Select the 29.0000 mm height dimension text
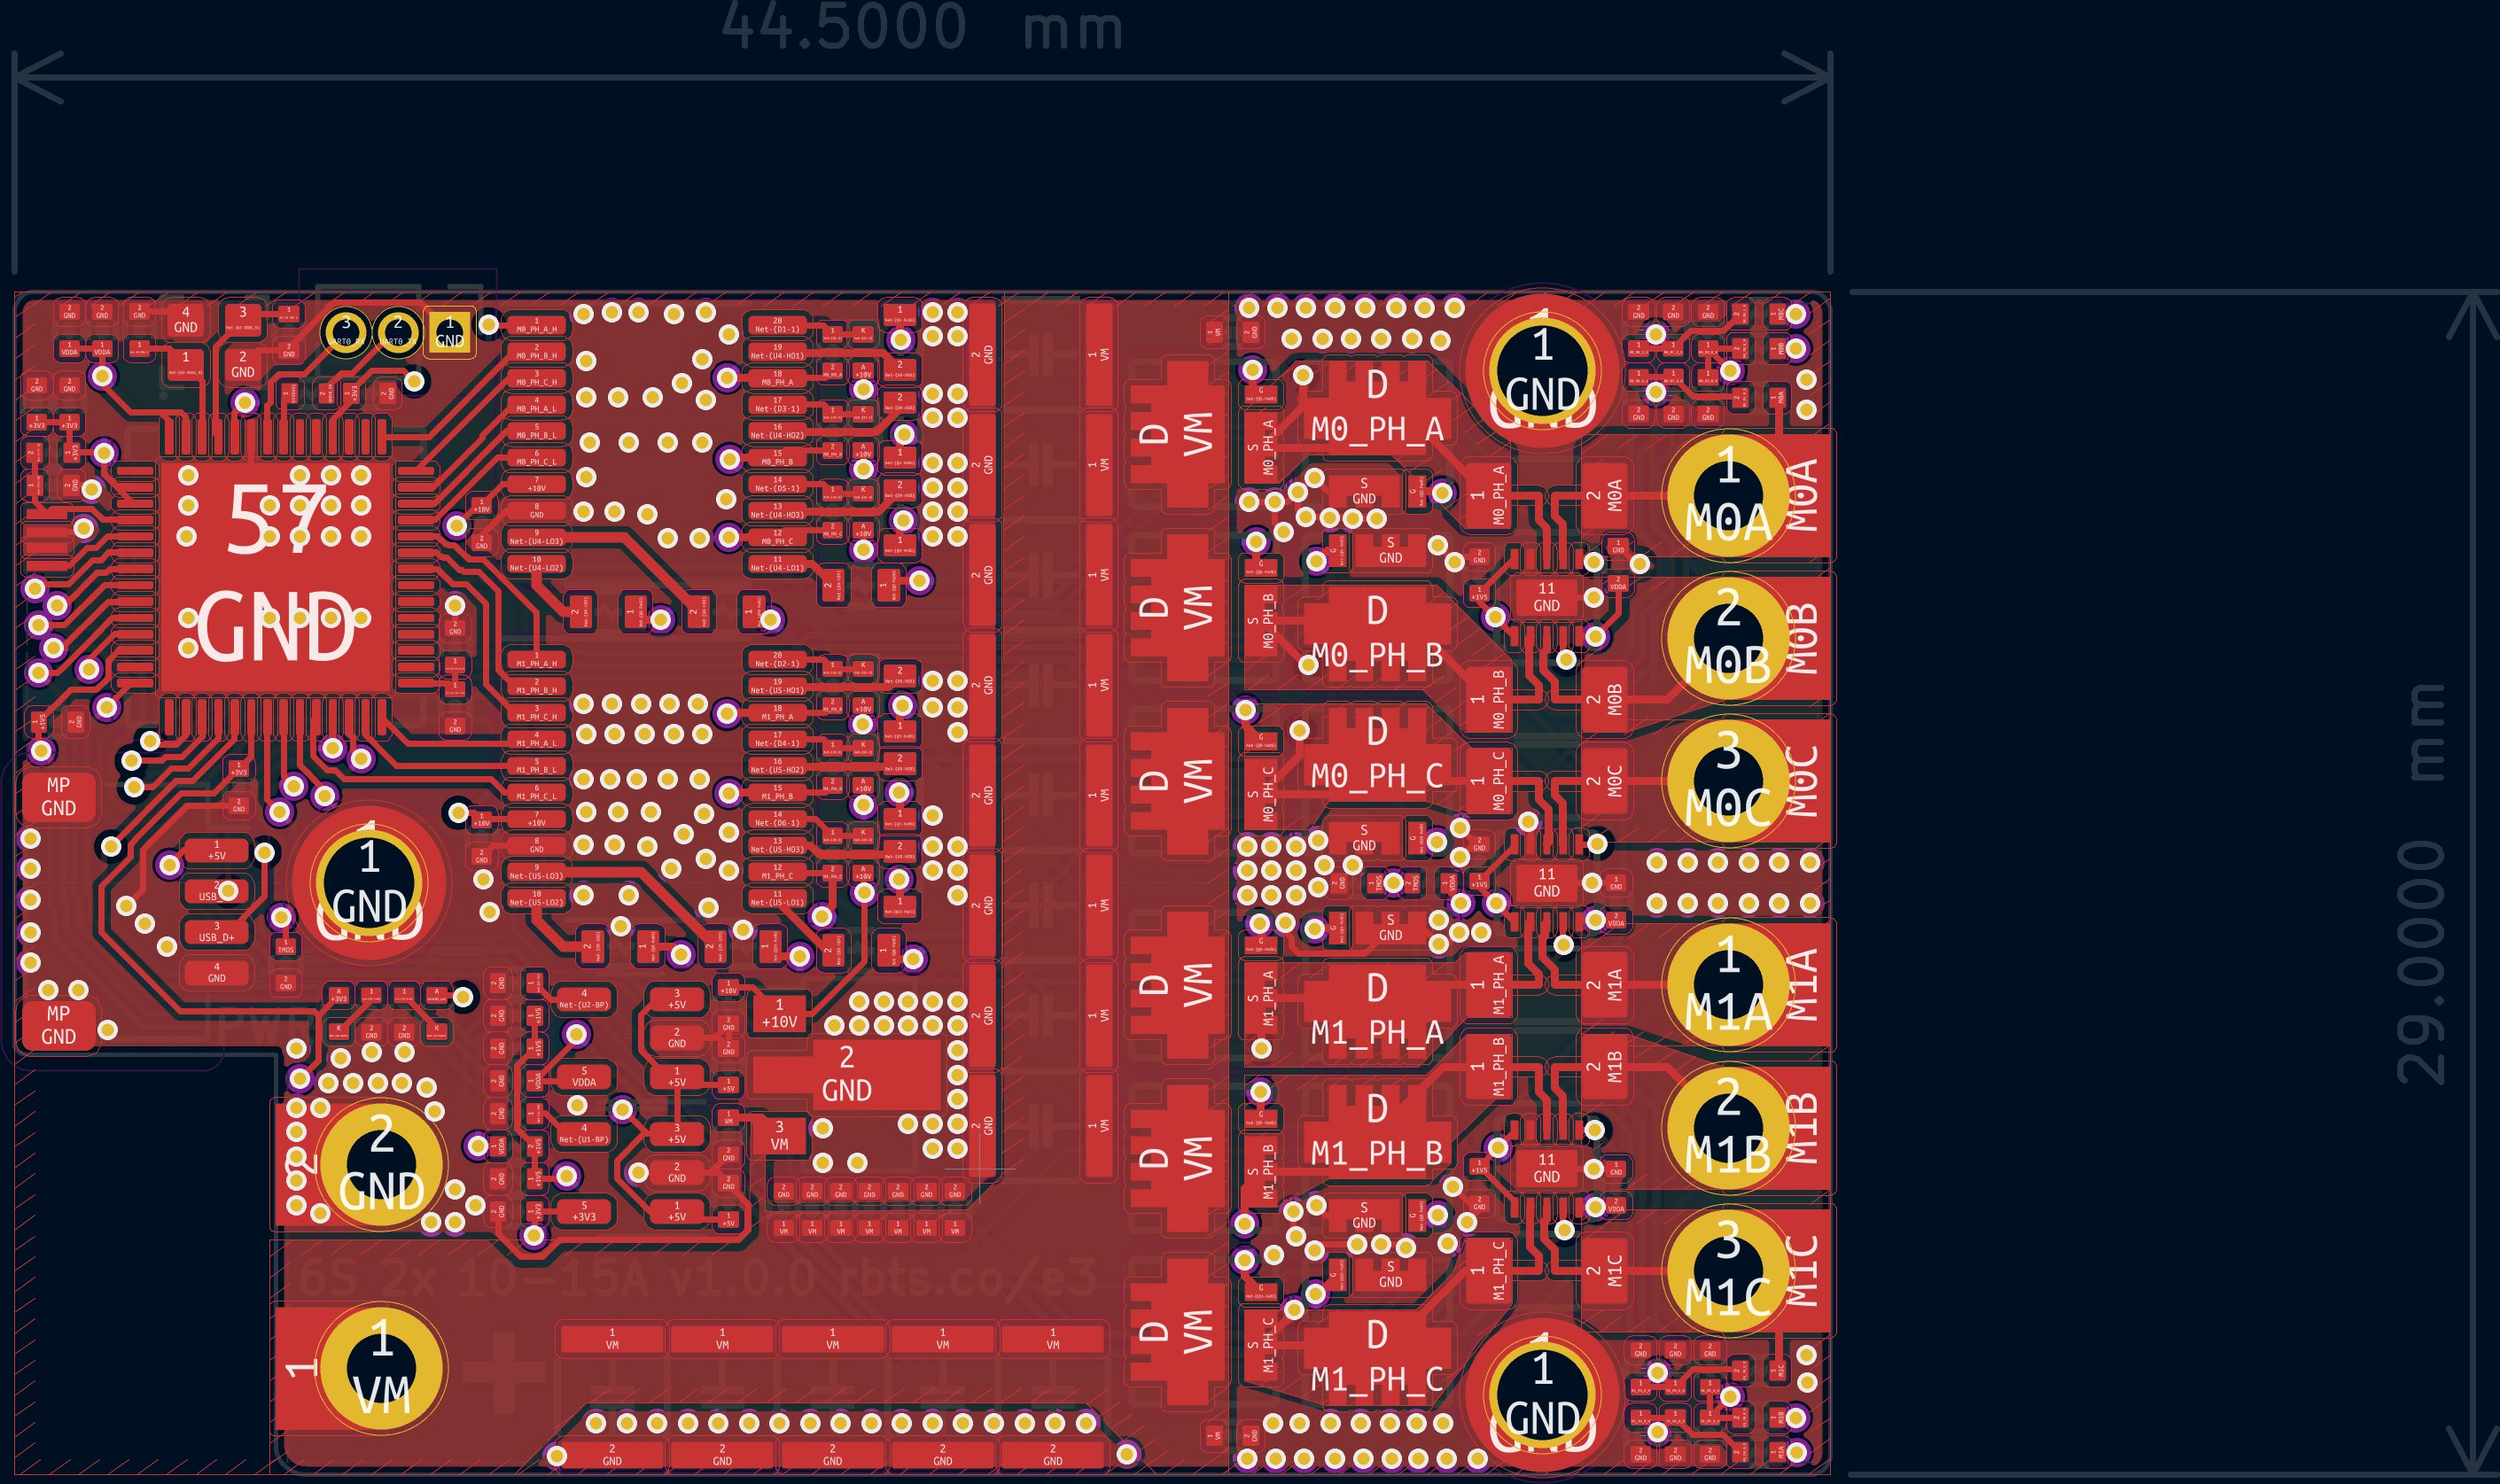Viewport: 2500px width, 1484px height. point(2421,884)
